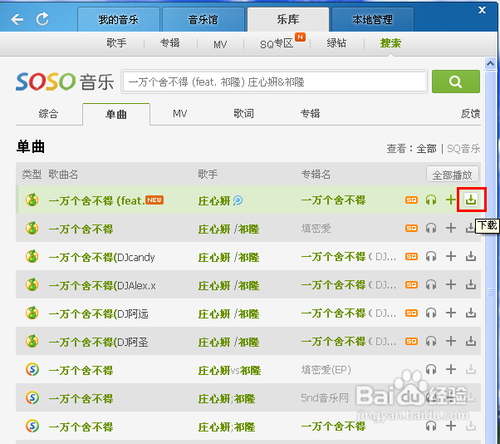
Task: Open the MV sub-navigation item
Action: 220,44
